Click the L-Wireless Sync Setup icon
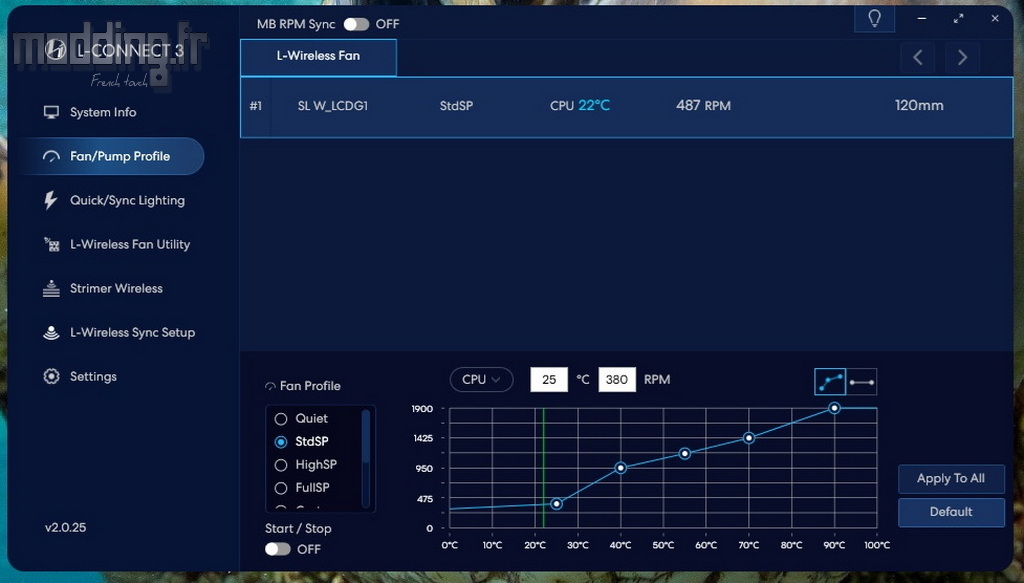Screen dimensions: 1024x583 pyautogui.click(x=51, y=332)
